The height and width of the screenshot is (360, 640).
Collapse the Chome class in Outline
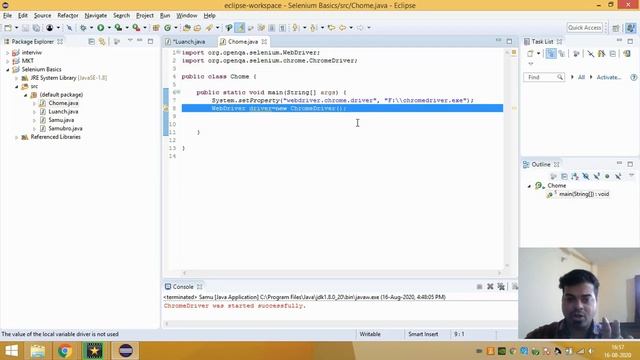[529, 186]
